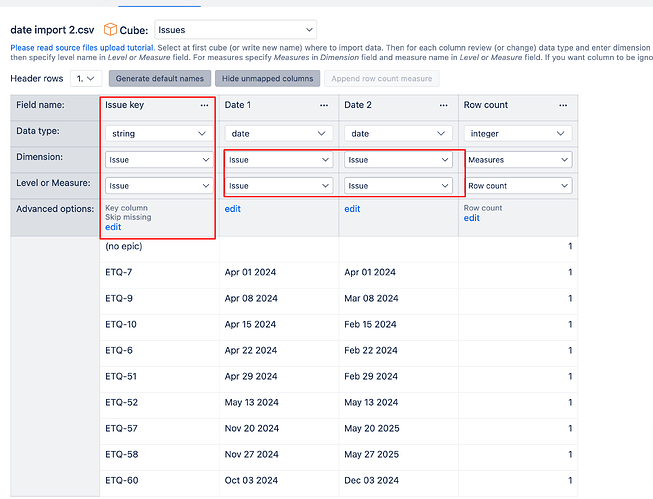Open Measures Dimension dropdown for Row count
Viewport: 653px width, 499px height.
(518, 160)
